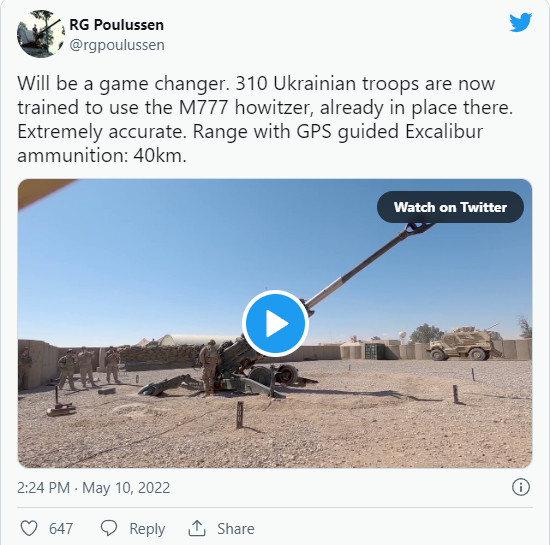Screen dimensions: 550x545
Task: Click the 'Will be a game changer' sentence
Action: [x=123, y=83]
